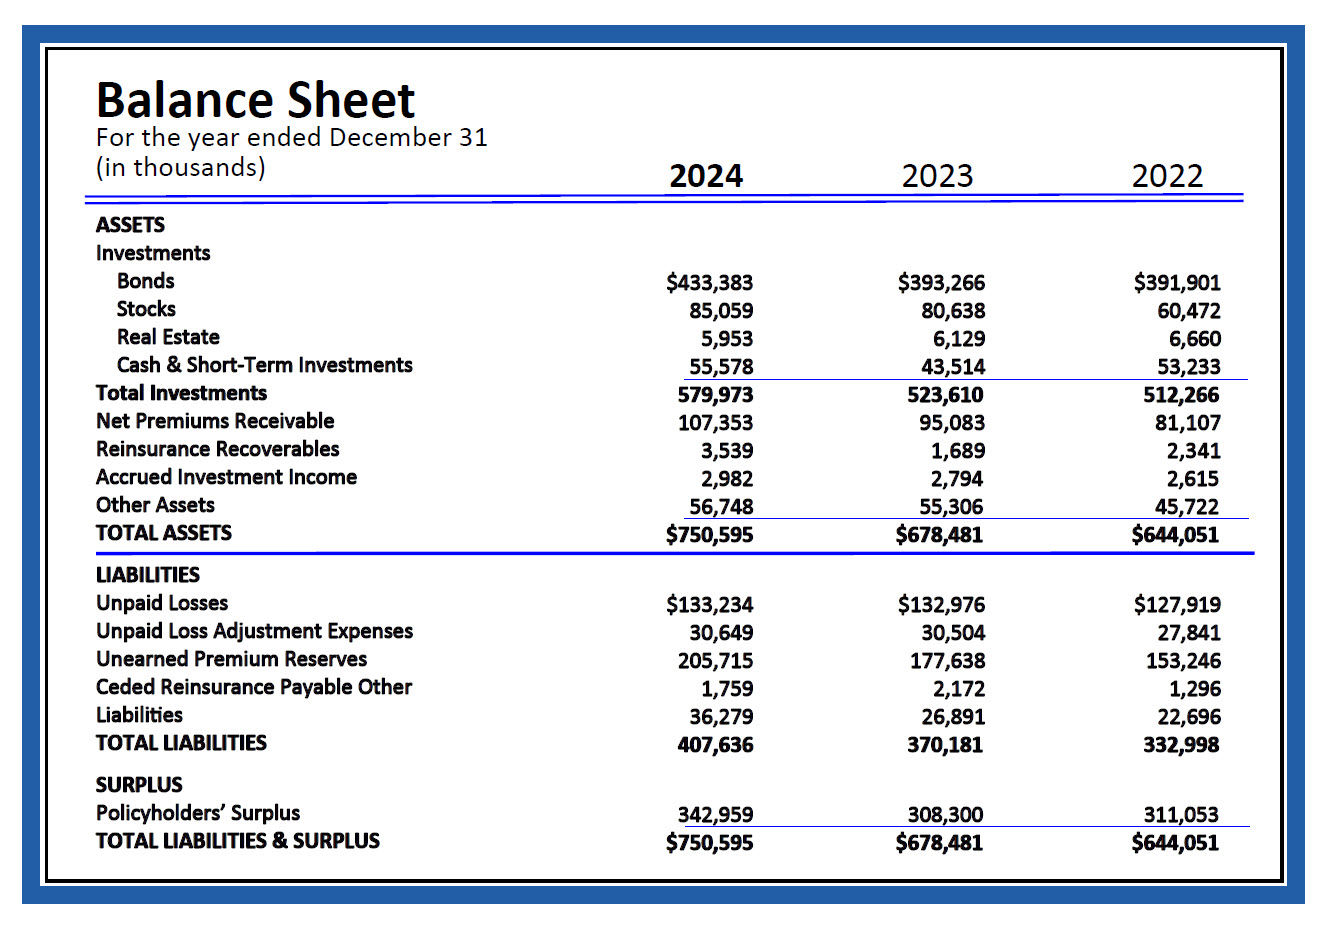Select Unpaid Losses 2024 value $133,234
Viewport: 1334px width, 927px height.
709,605
